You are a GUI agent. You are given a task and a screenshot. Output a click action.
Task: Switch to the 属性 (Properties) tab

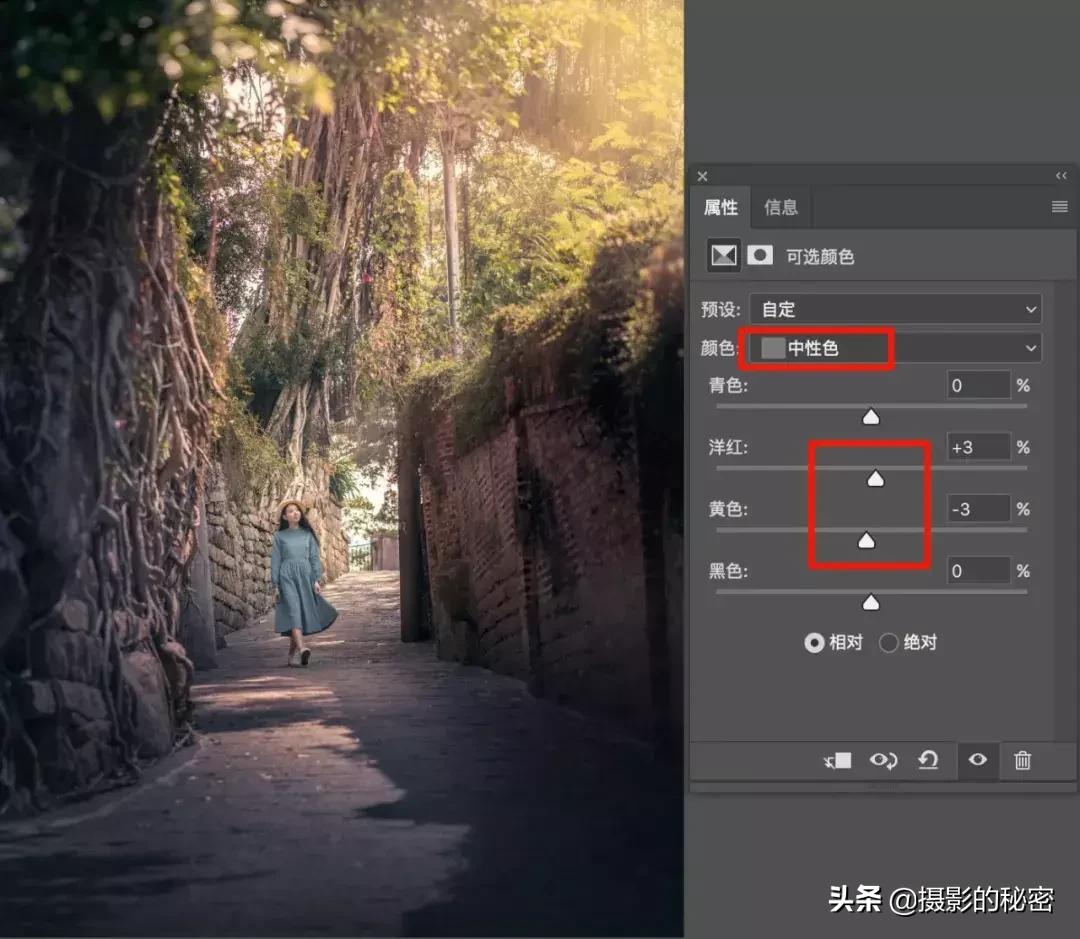tap(720, 207)
